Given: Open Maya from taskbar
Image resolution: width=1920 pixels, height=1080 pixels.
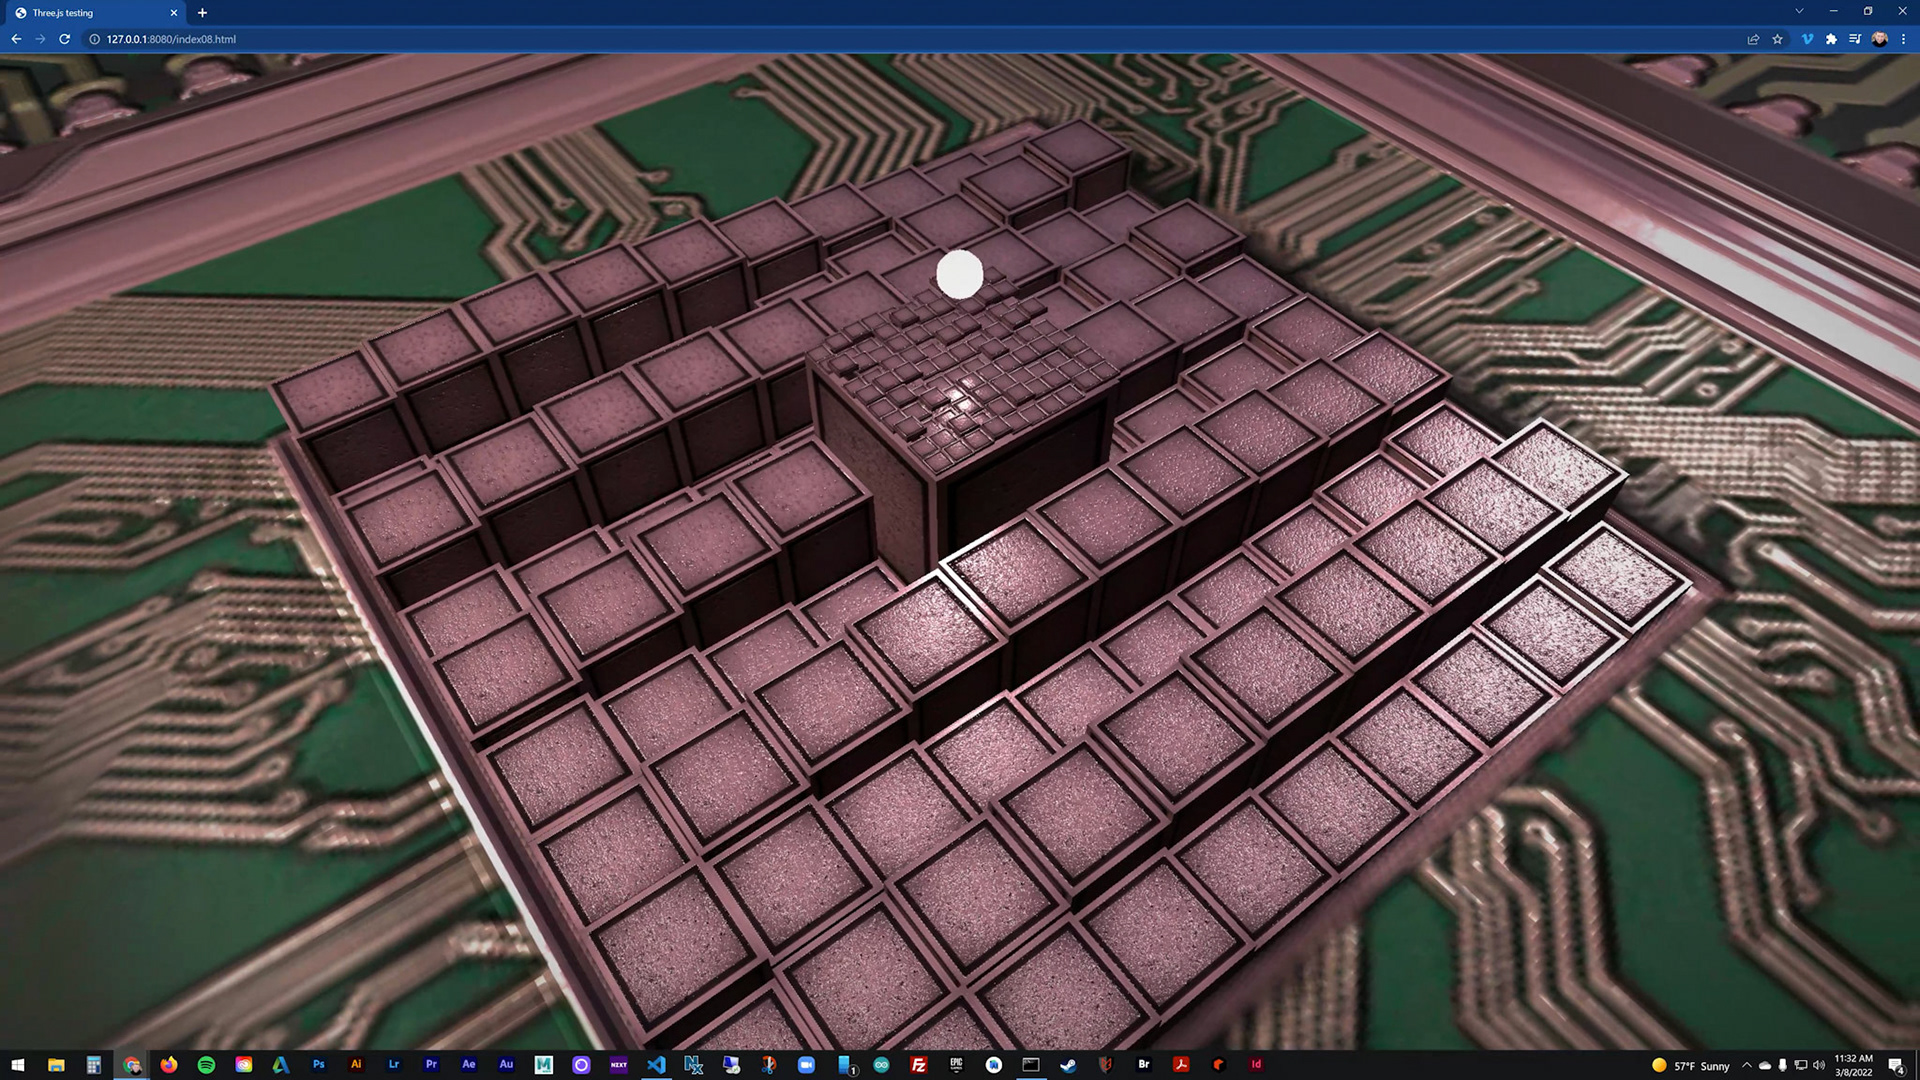Looking at the screenshot, I should tap(543, 1064).
